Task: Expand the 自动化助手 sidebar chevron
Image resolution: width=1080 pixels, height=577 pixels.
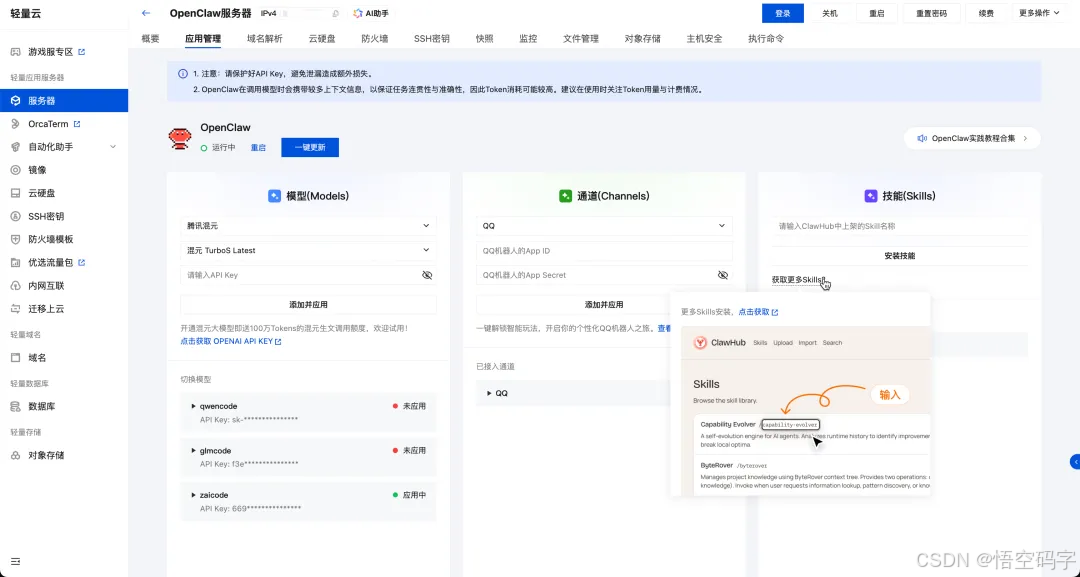Action: pyautogui.click(x=113, y=147)
